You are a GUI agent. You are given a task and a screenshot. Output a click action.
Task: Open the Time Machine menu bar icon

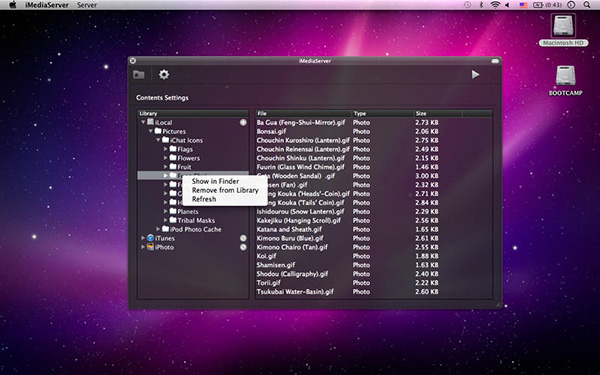467,5
